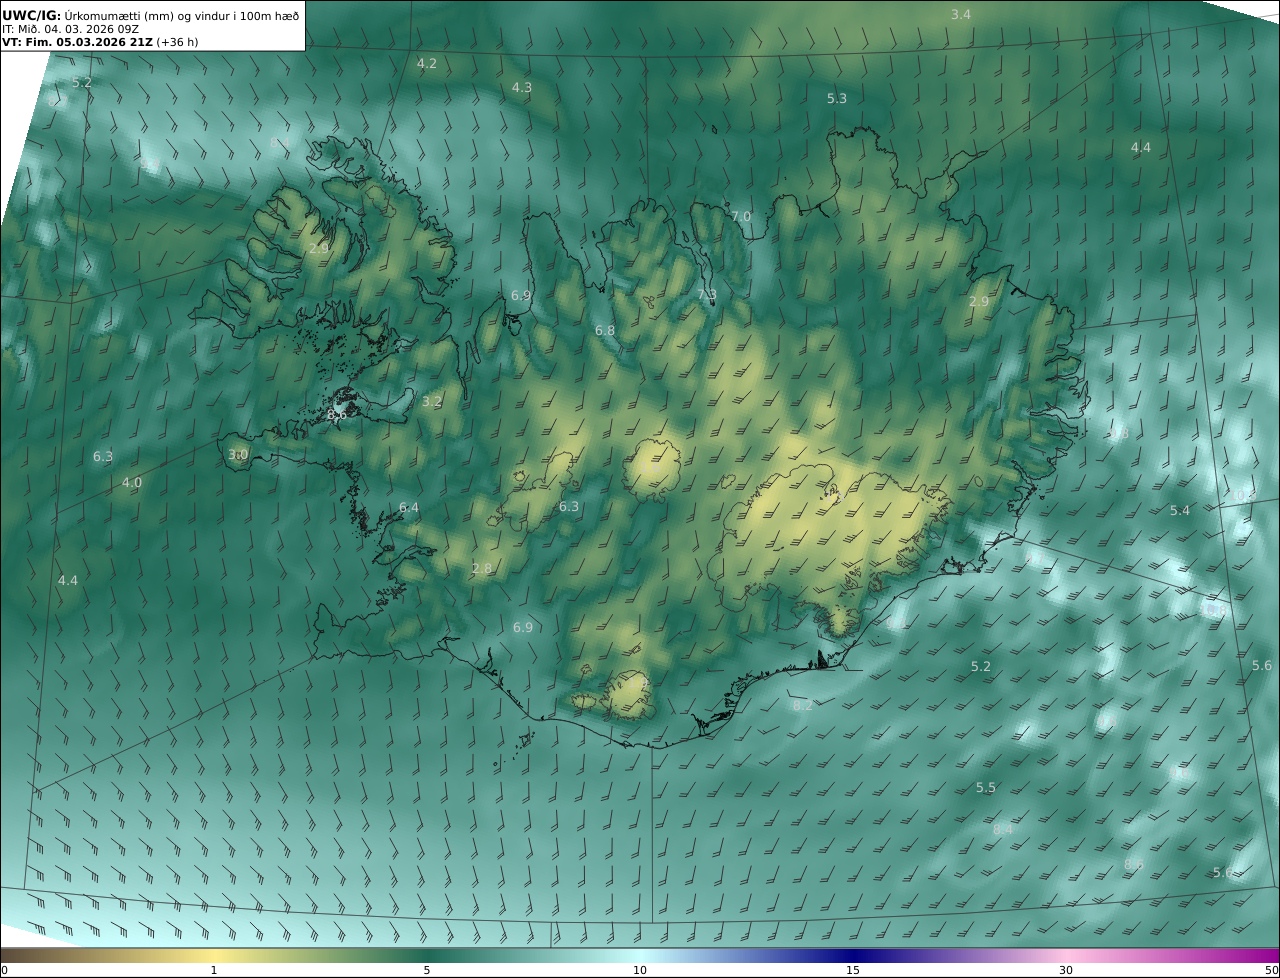The image size is (1280, 978).
Task: Click the '5.5' value label in the southeast
Action: (x=986, y=788)
